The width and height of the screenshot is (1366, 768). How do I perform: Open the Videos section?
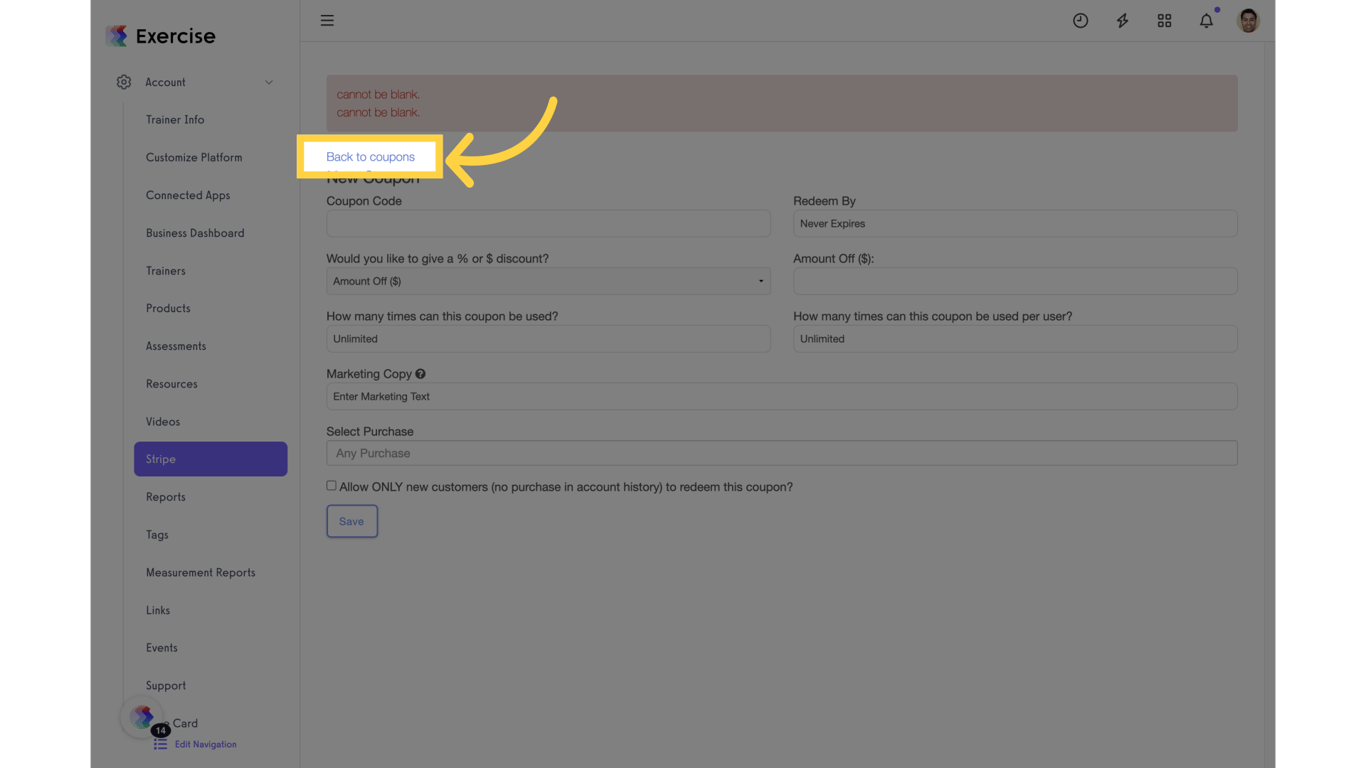coord(163,422)
